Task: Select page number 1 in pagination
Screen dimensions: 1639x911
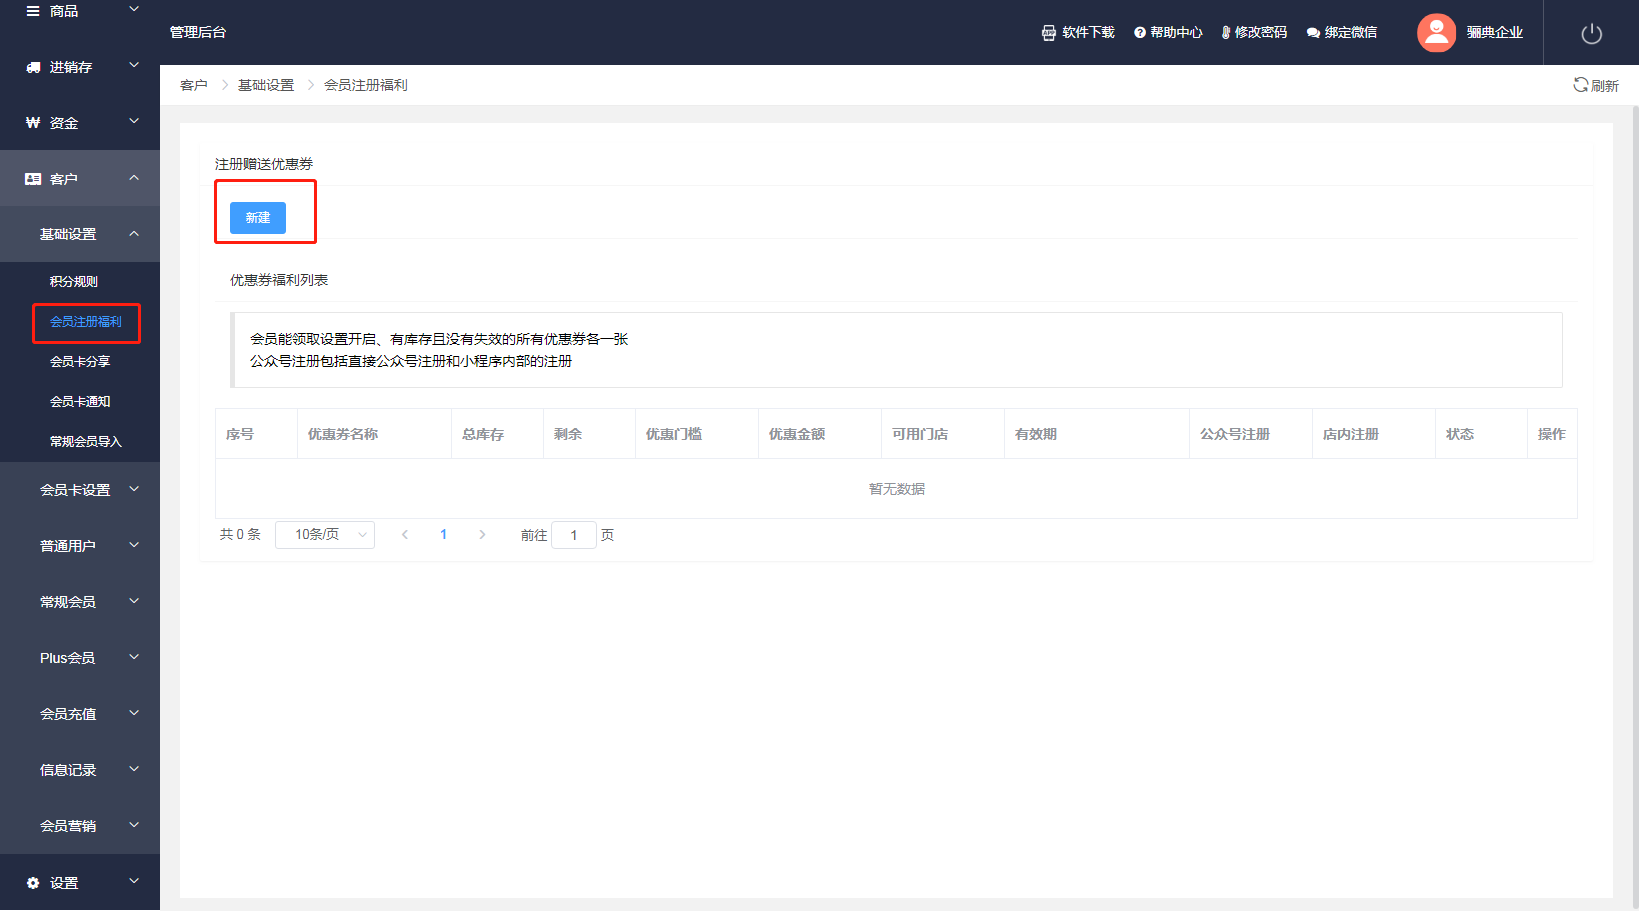Action: [443, 535]
